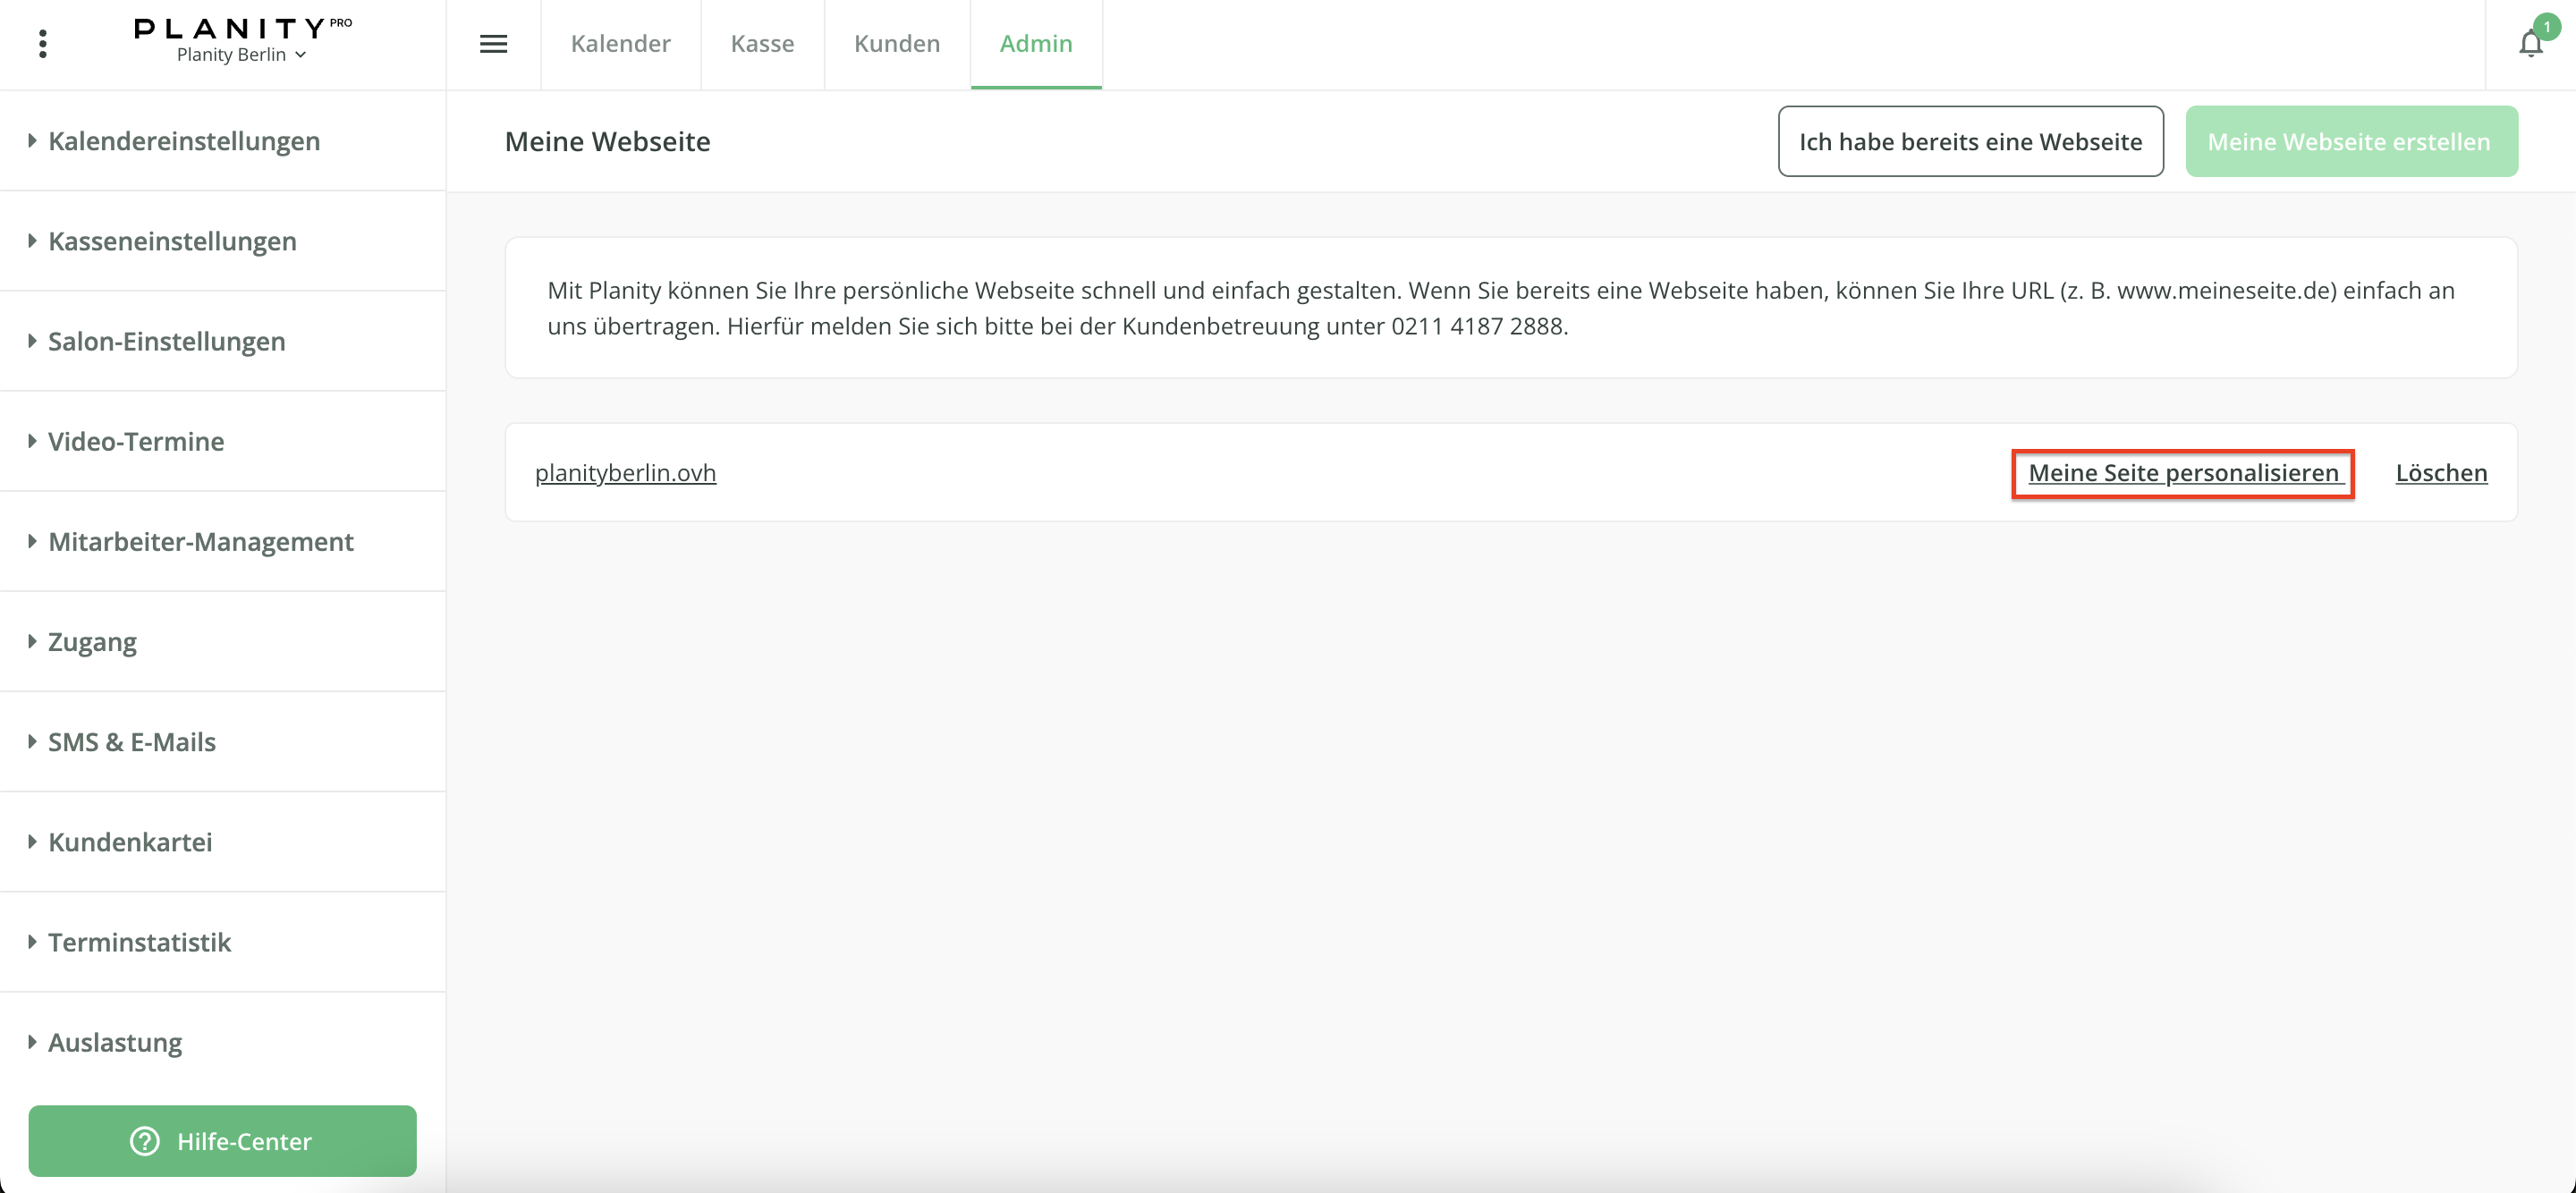Click Ich habe bereits eine Webseite button

[1970, 141]
